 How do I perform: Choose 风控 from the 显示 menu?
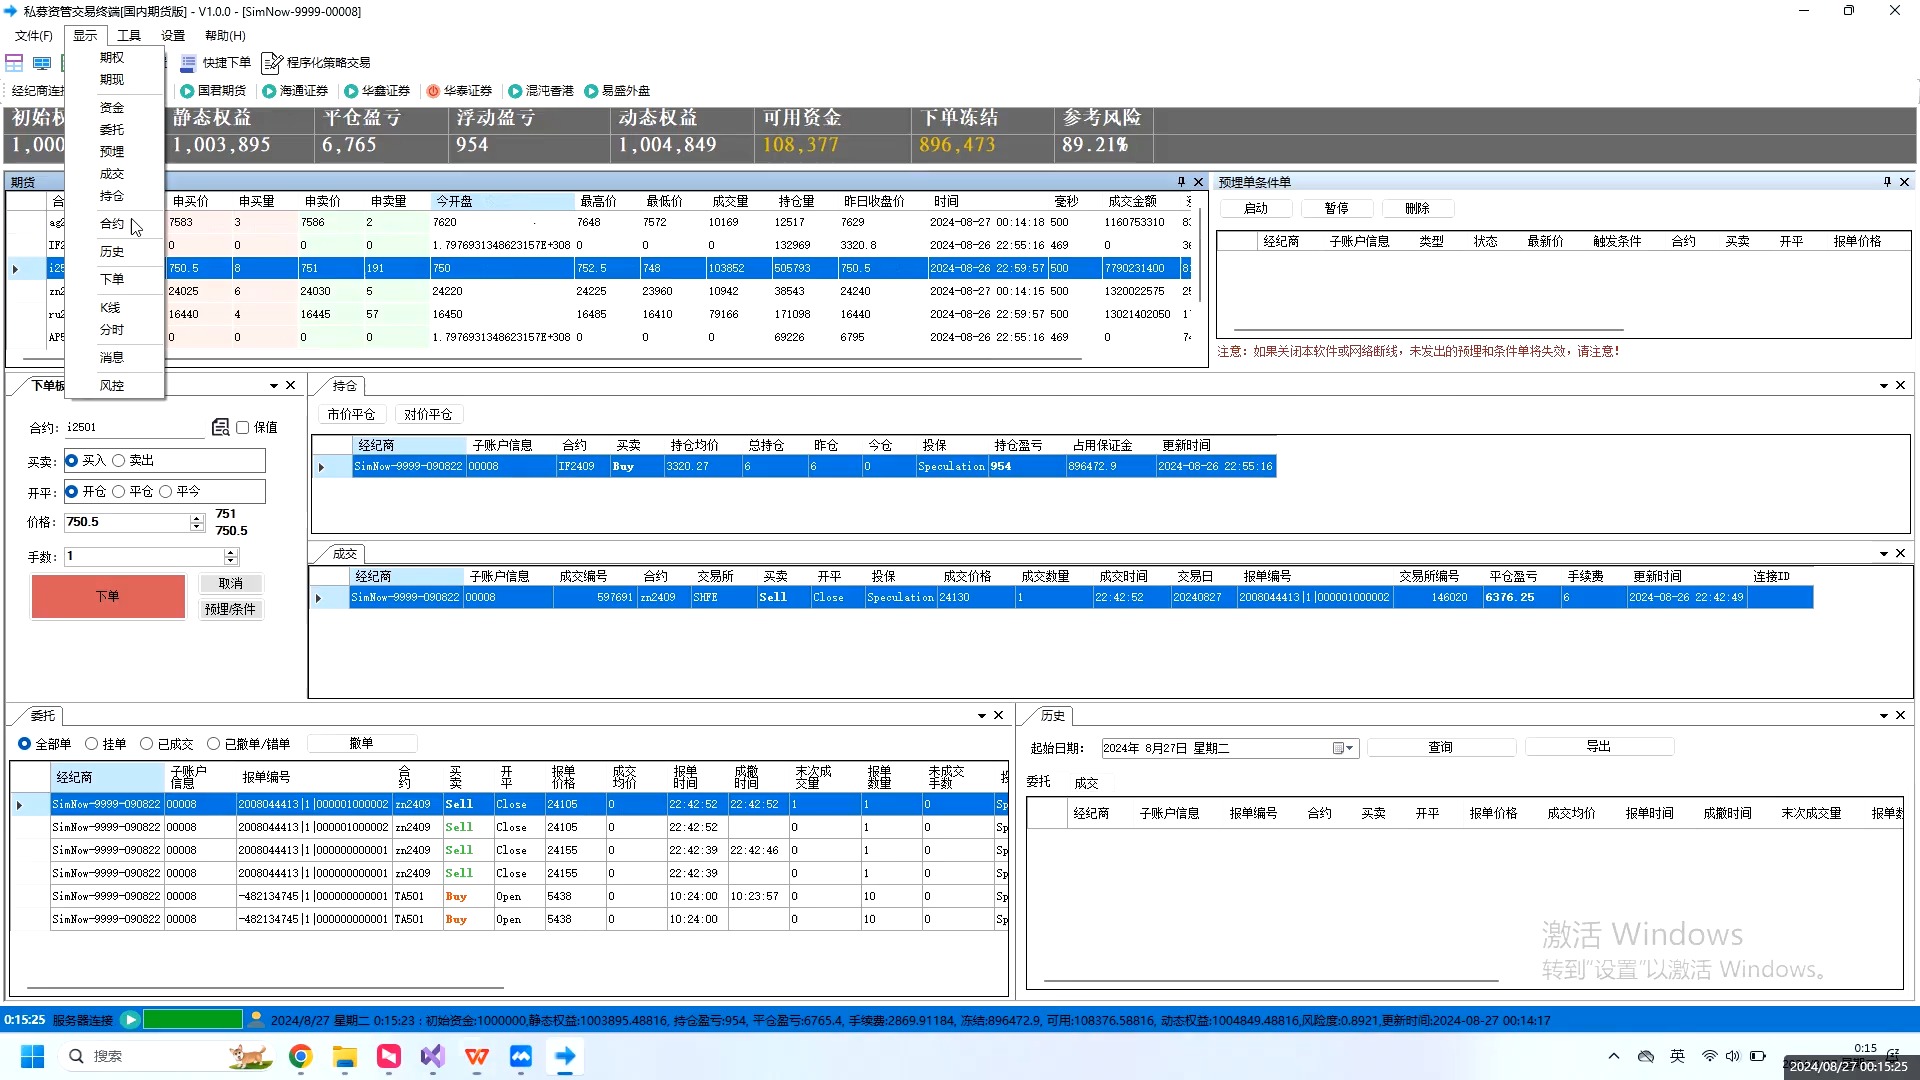click(x=112, y=386)
